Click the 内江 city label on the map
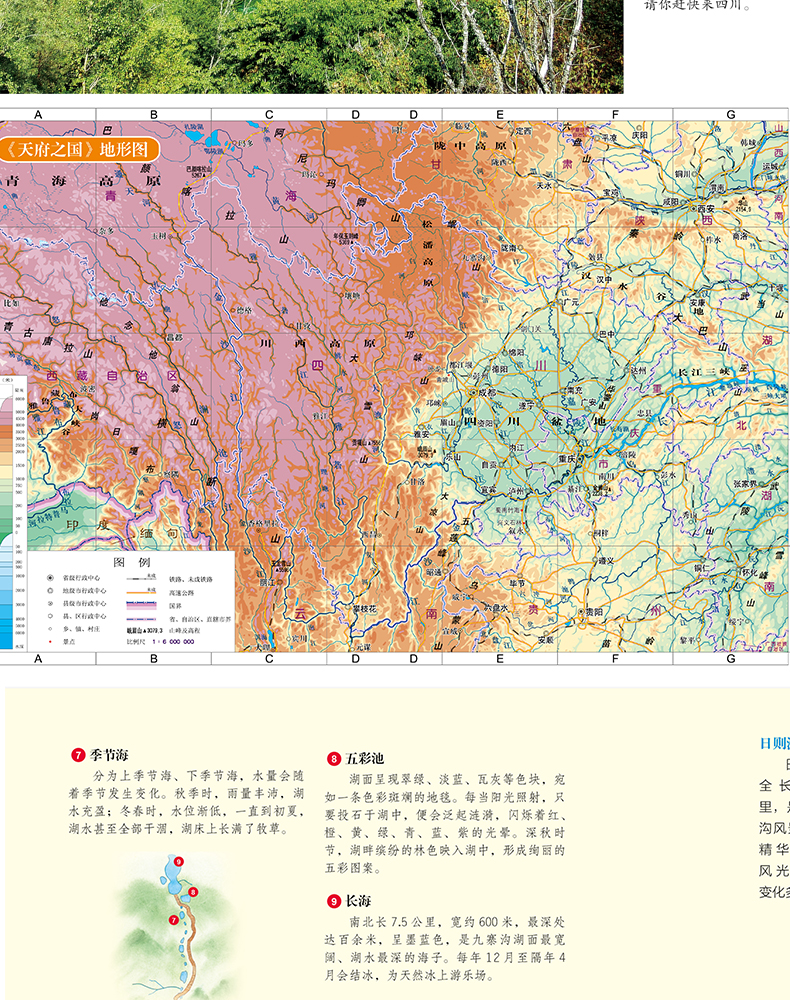The width and height of the screenshot is (790, 1000). coord(517,448)
